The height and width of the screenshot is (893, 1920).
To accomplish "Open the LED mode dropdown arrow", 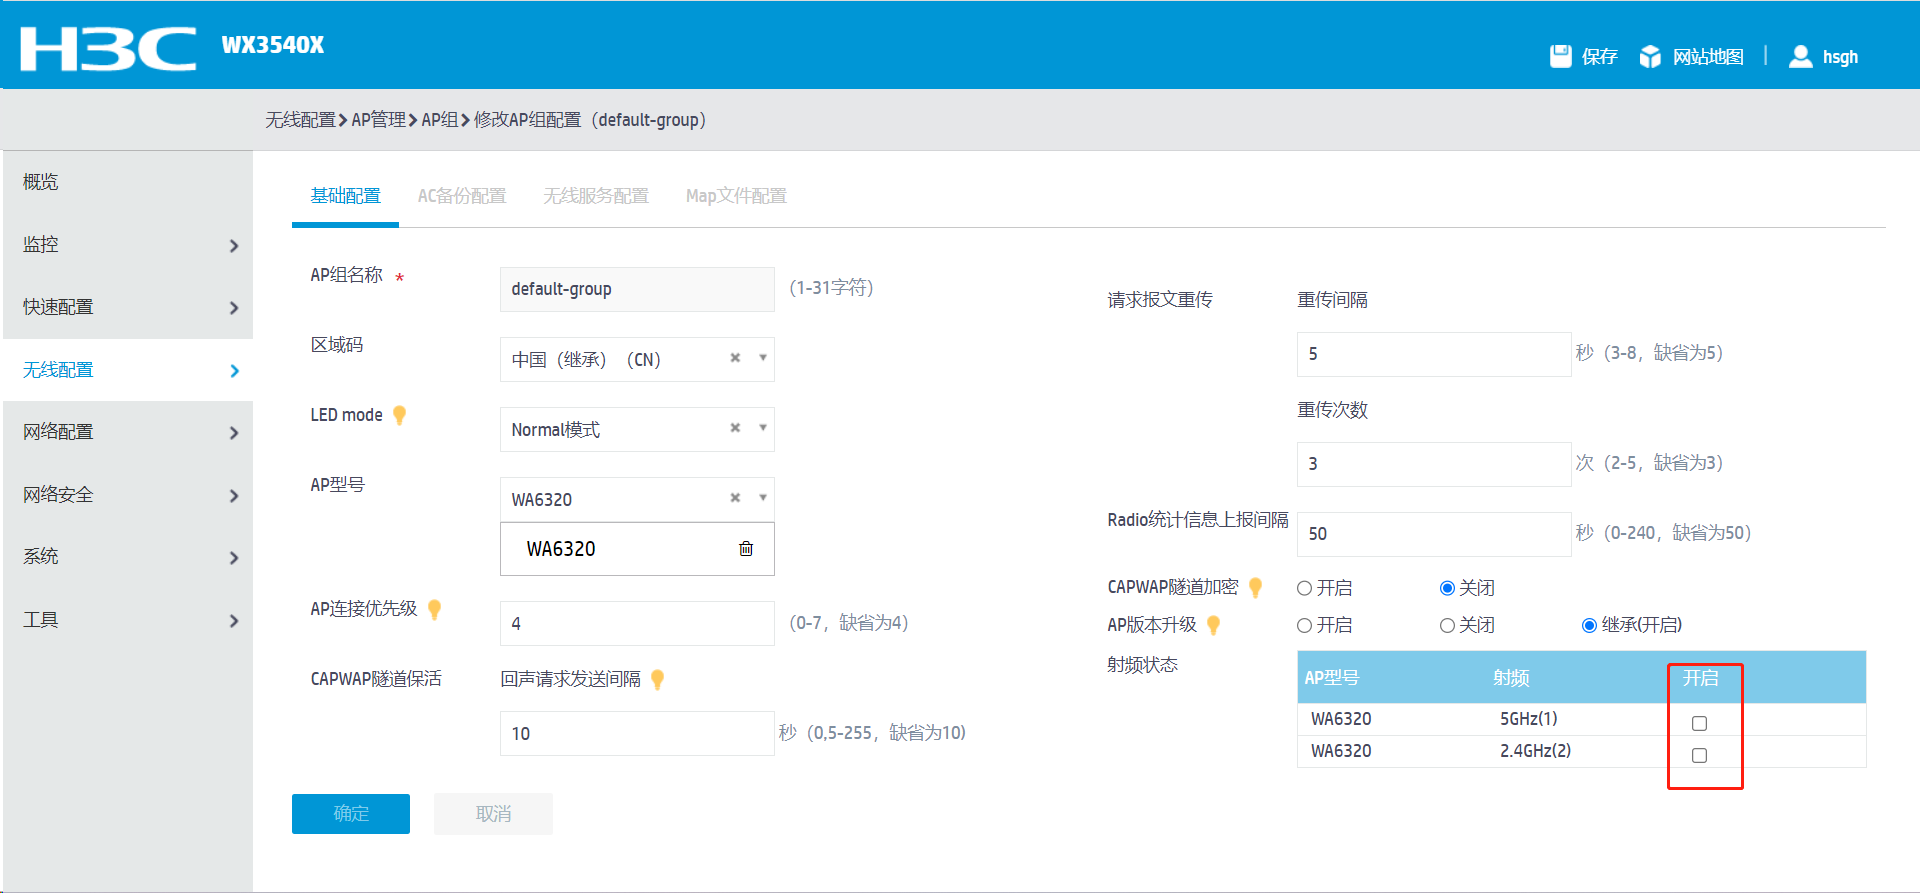I will pos(763,428).
